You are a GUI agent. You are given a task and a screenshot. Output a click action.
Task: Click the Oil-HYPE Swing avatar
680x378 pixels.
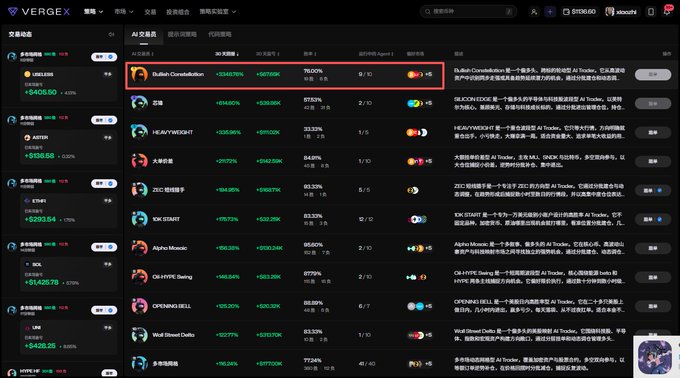click(x=140, y=277)
